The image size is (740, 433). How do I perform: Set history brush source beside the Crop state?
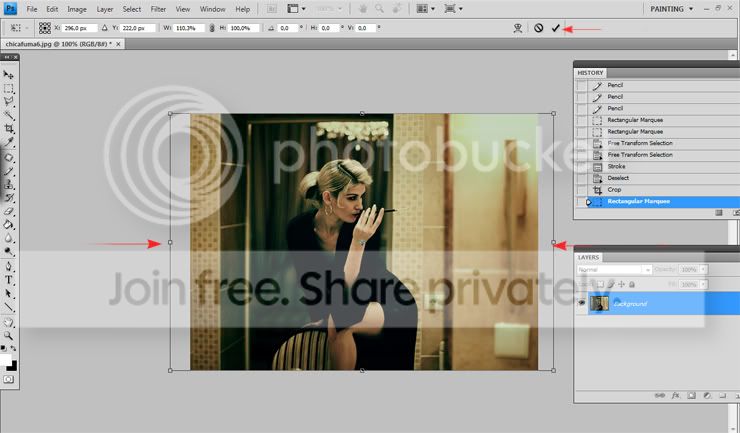coord(582,190)
